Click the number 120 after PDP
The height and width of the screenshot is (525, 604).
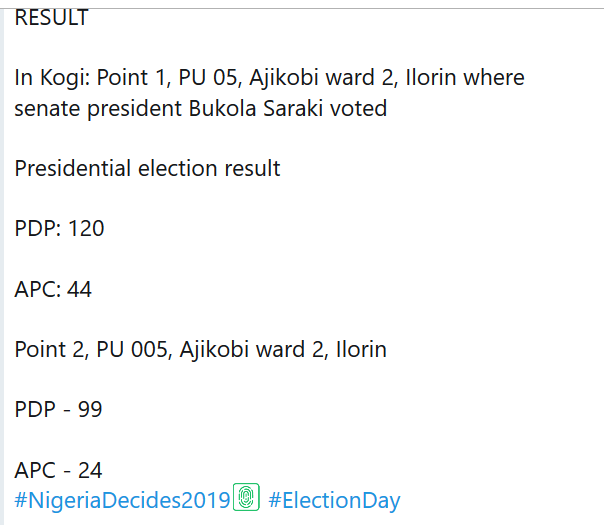point(86,229)
